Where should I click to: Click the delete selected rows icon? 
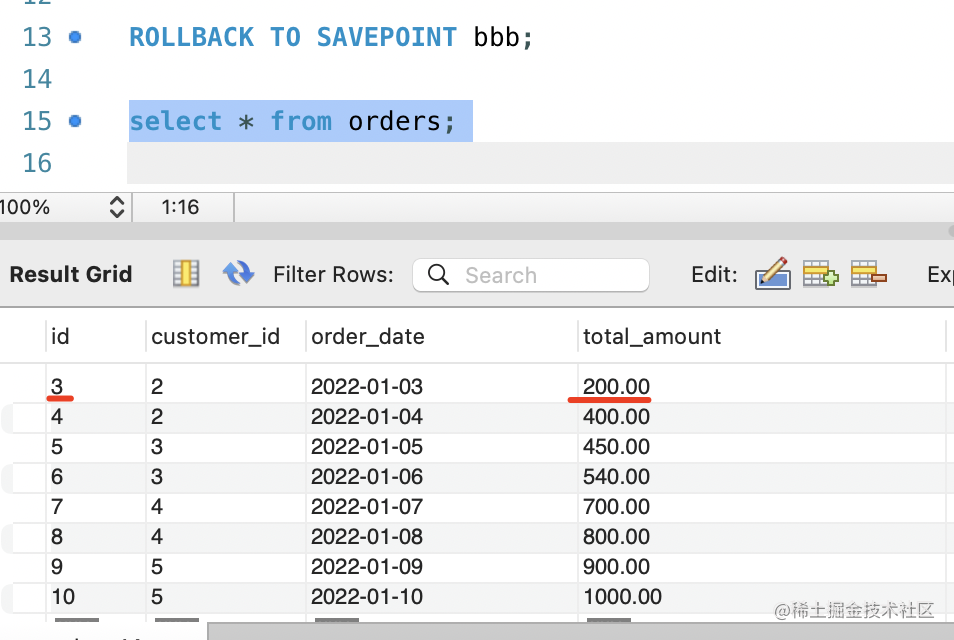tap(868, 274)
